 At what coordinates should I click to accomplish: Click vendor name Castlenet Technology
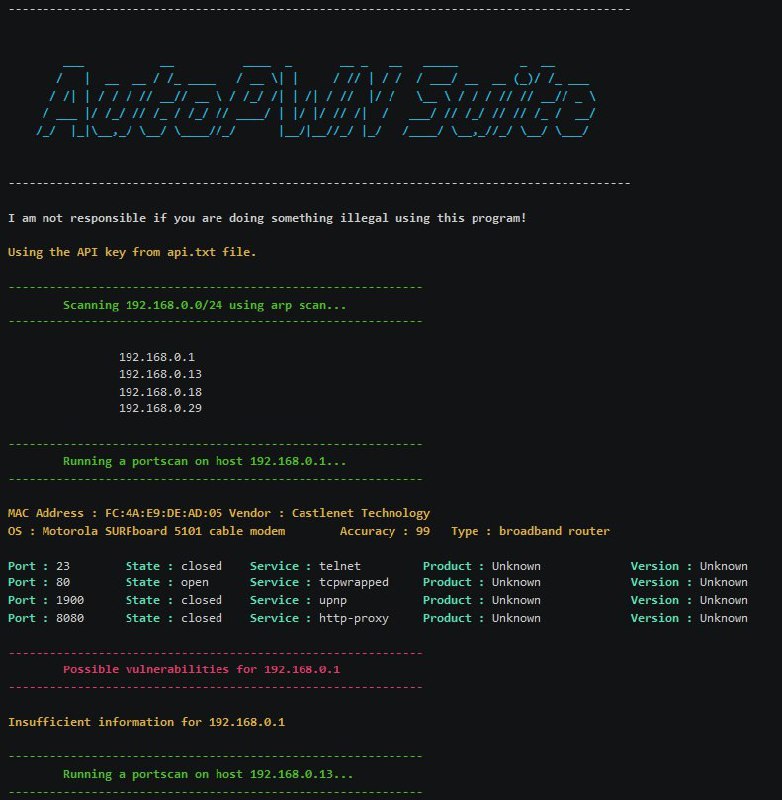point(361,513)
